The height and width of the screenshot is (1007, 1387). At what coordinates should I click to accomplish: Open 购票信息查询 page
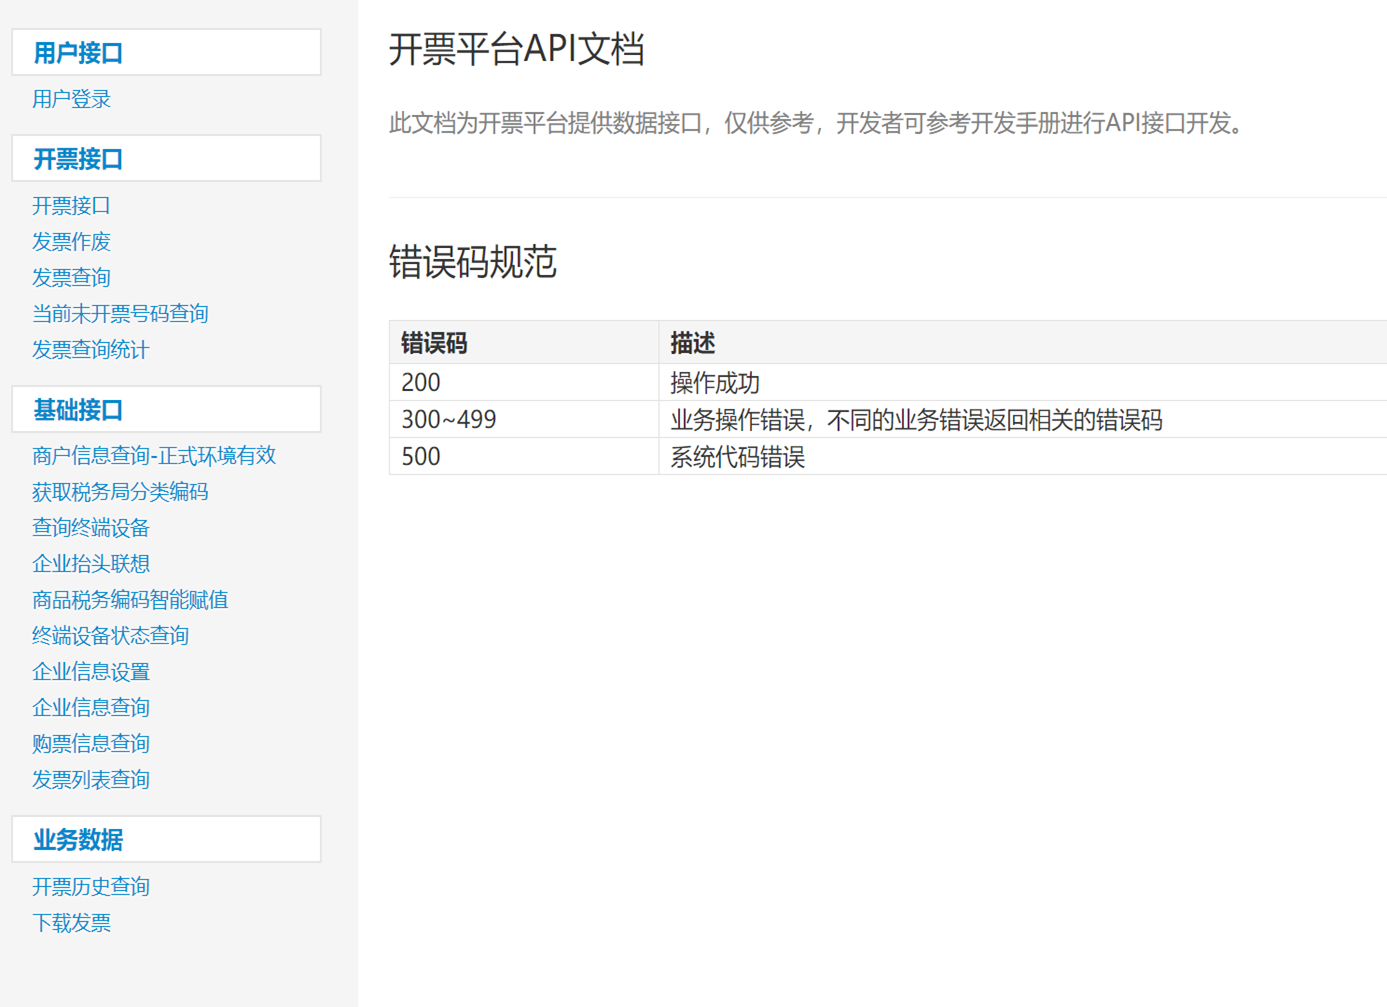pos(90,744)
